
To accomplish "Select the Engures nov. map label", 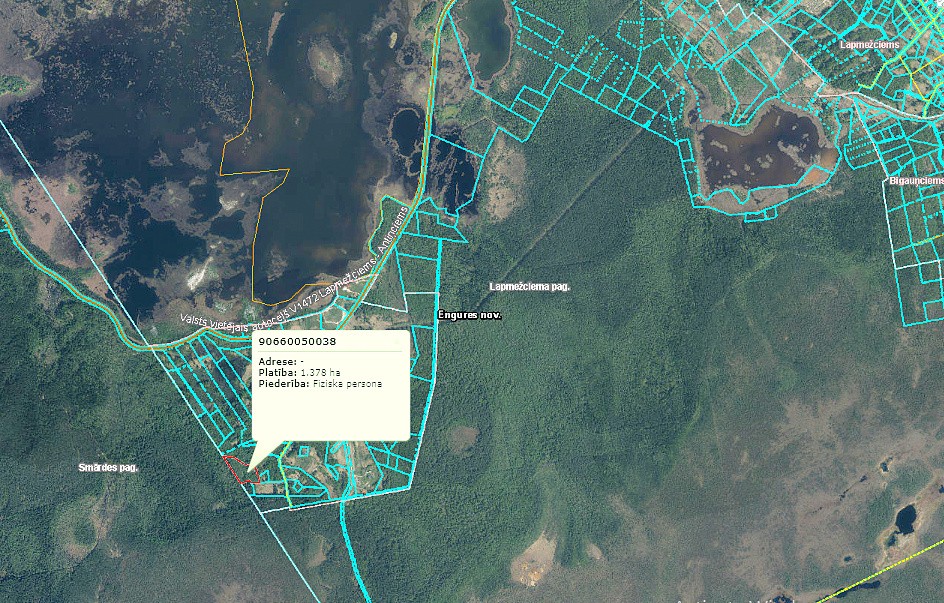I will (469, 315).
